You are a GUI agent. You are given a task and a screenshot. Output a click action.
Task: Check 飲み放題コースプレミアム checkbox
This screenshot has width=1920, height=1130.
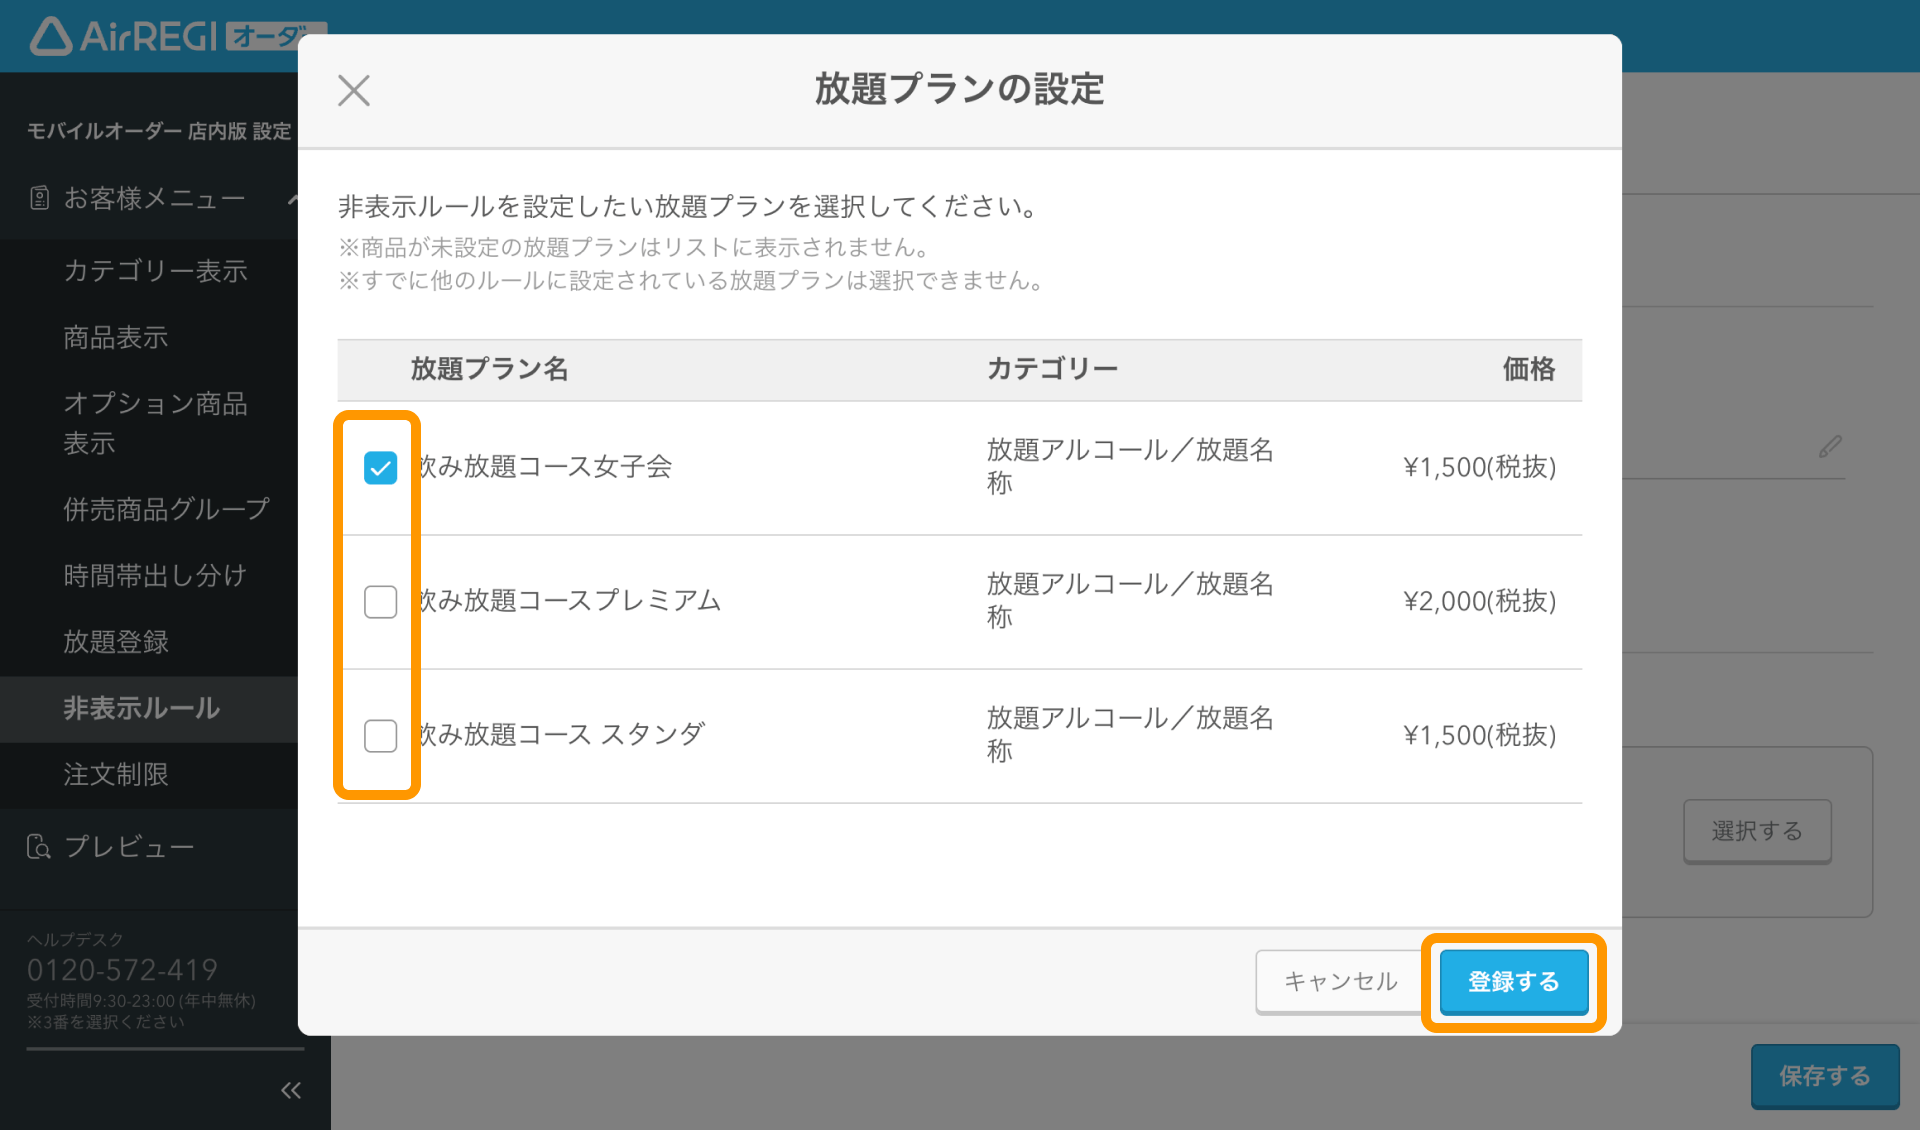click(380, 601)
